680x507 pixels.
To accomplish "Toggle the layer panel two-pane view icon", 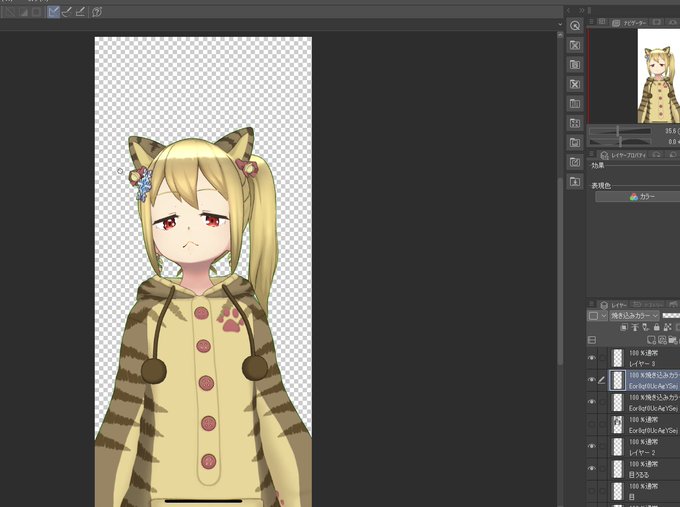I will 592,340.
